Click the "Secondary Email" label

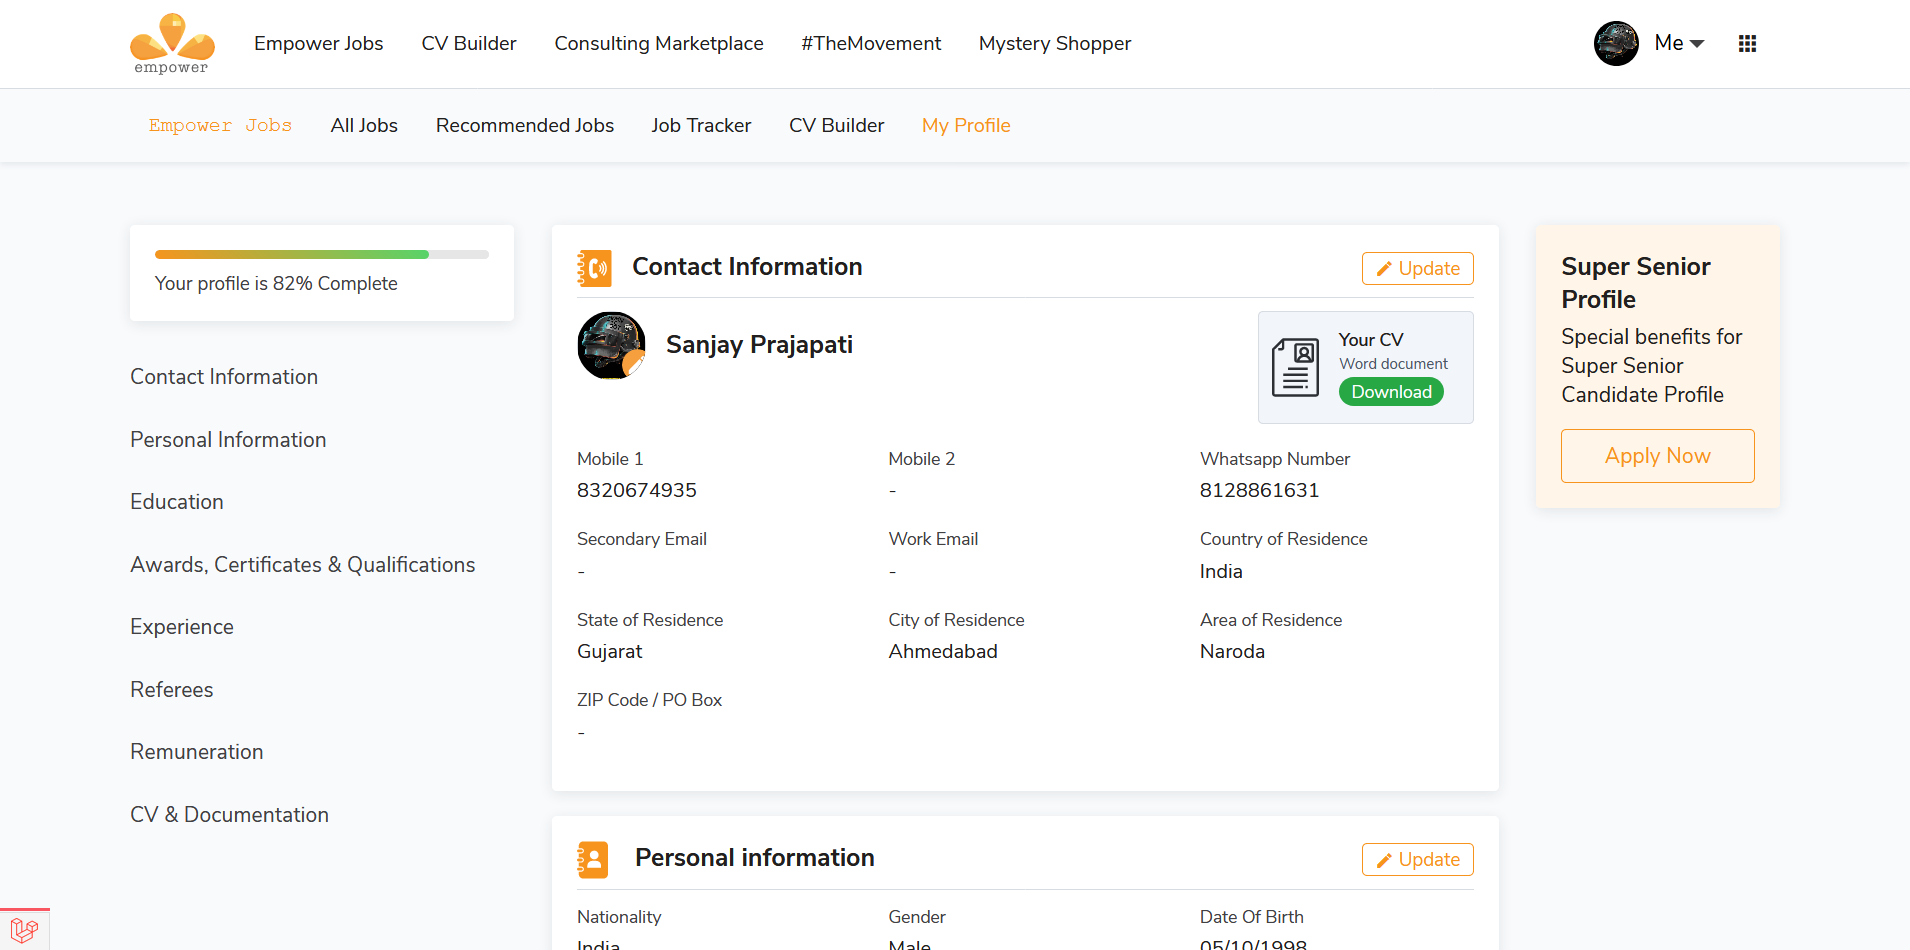coord(642,539)
